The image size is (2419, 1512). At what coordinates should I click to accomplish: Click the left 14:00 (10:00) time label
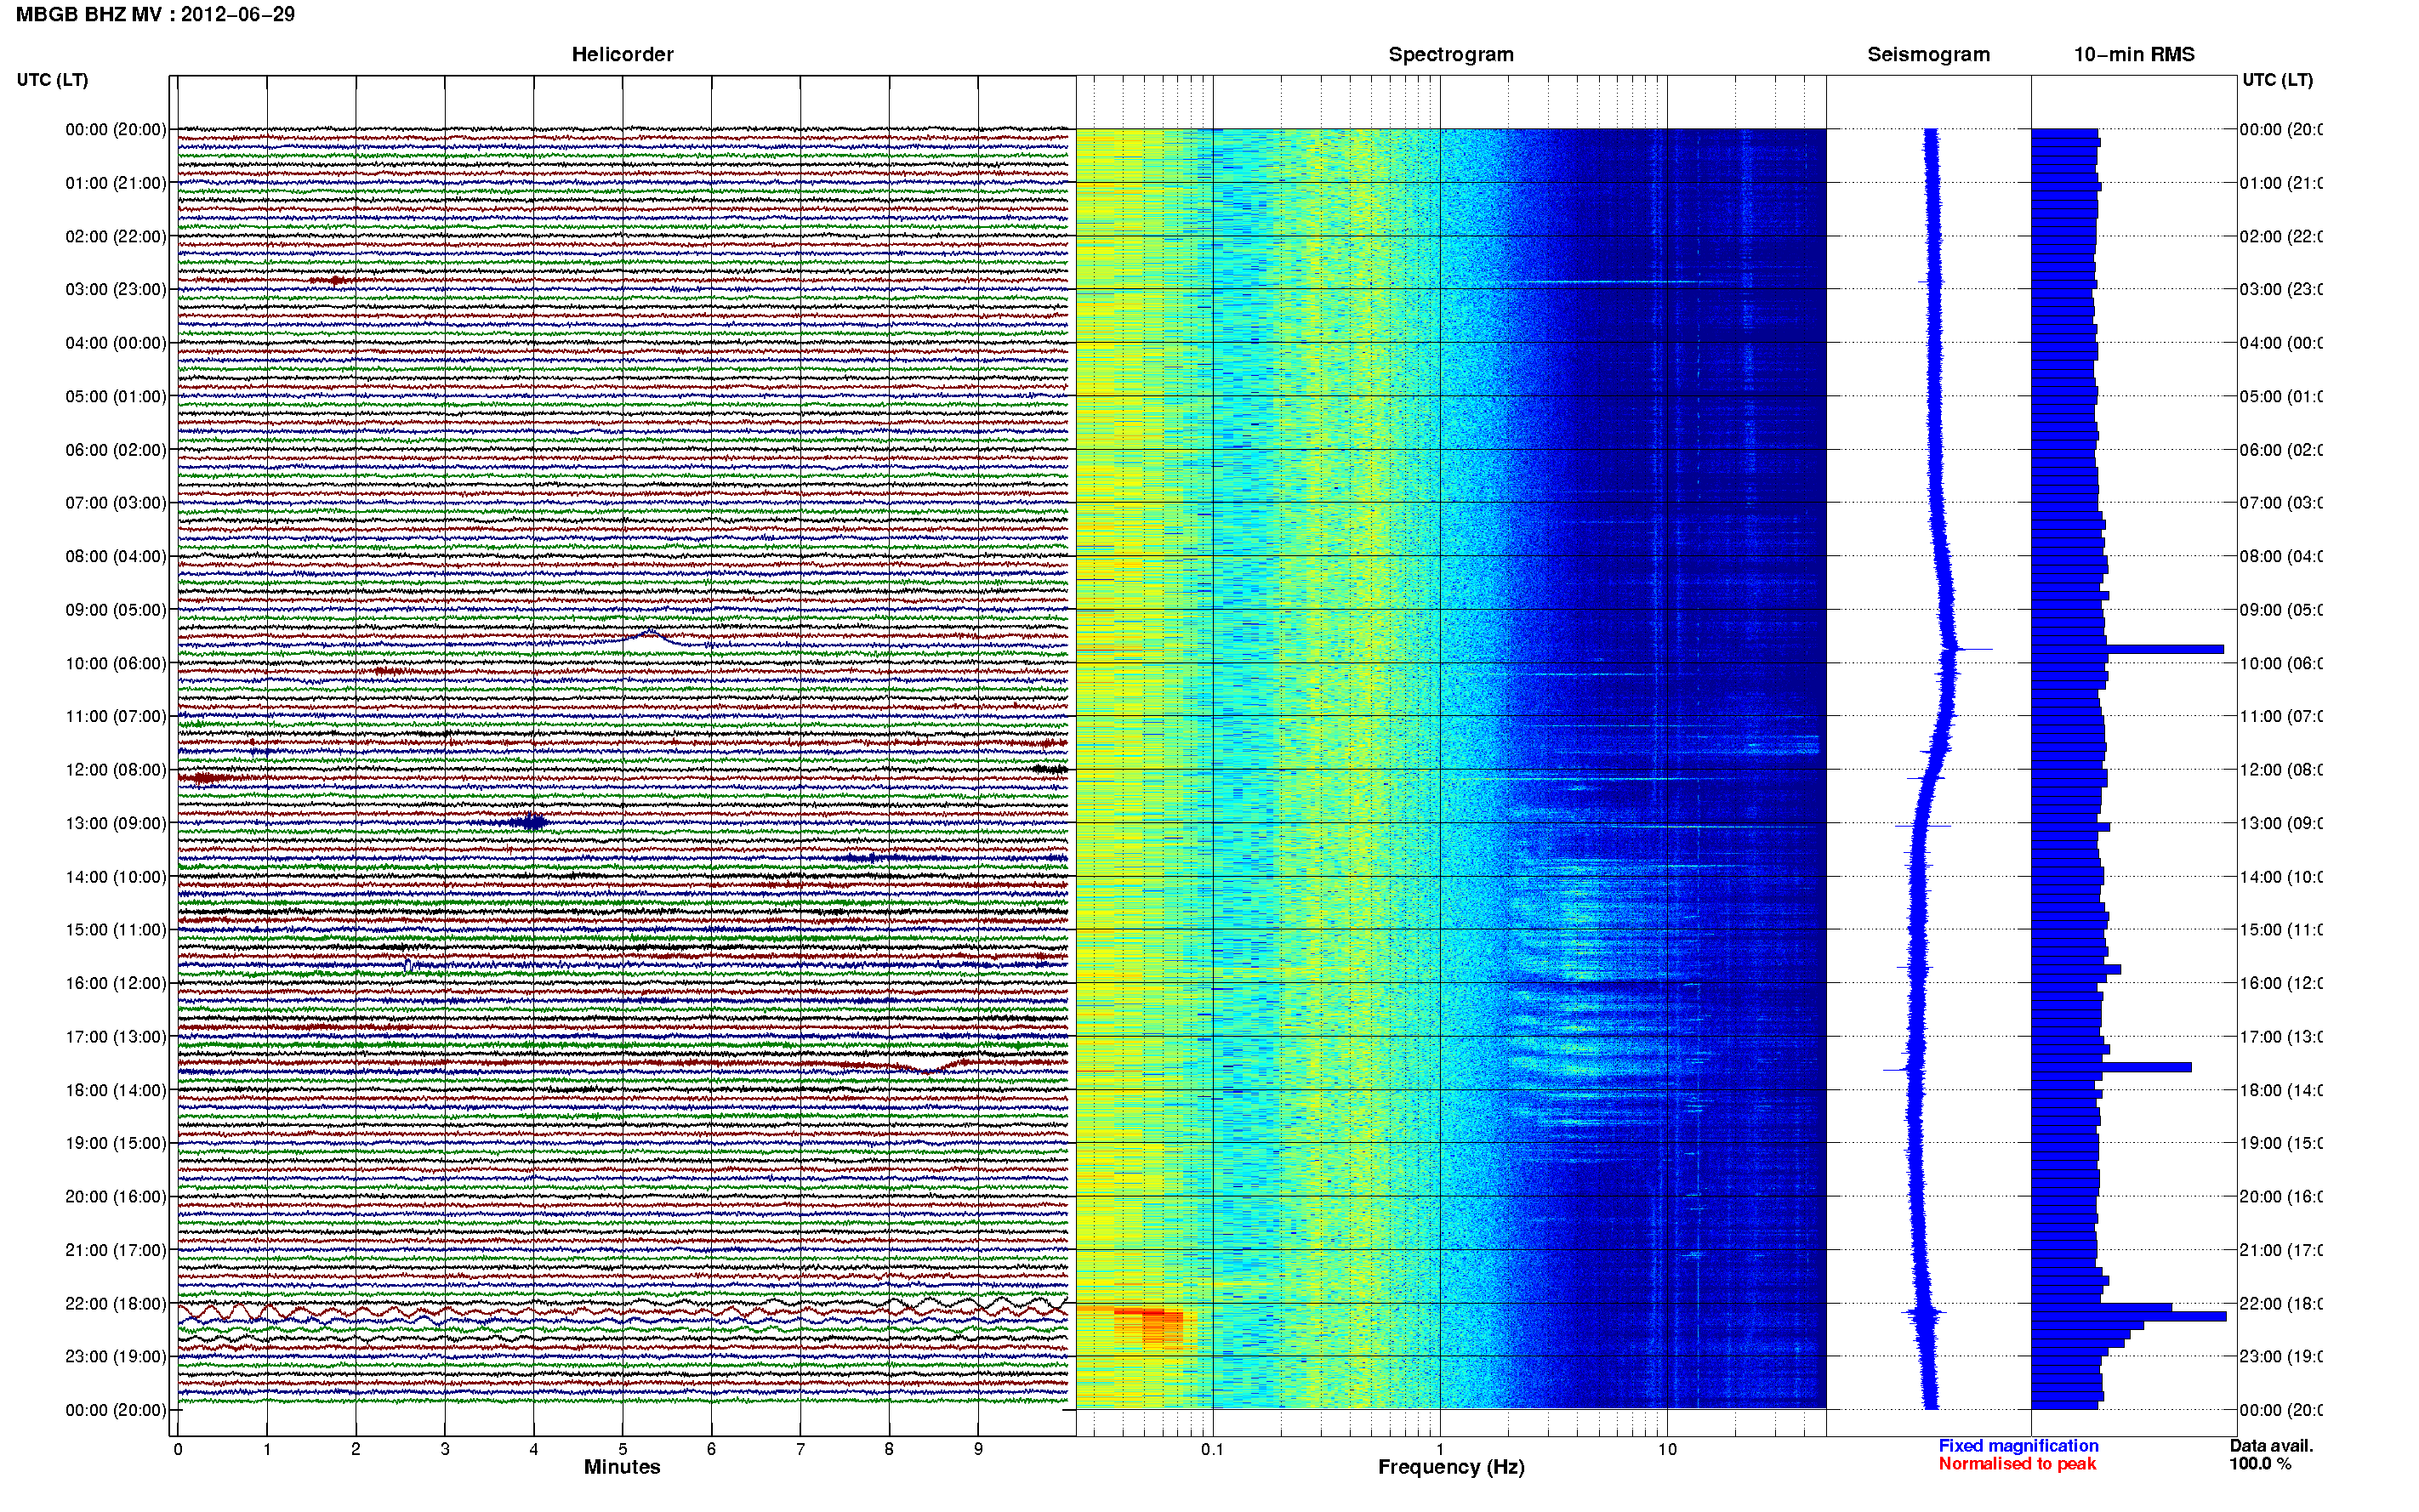point(116,877)
